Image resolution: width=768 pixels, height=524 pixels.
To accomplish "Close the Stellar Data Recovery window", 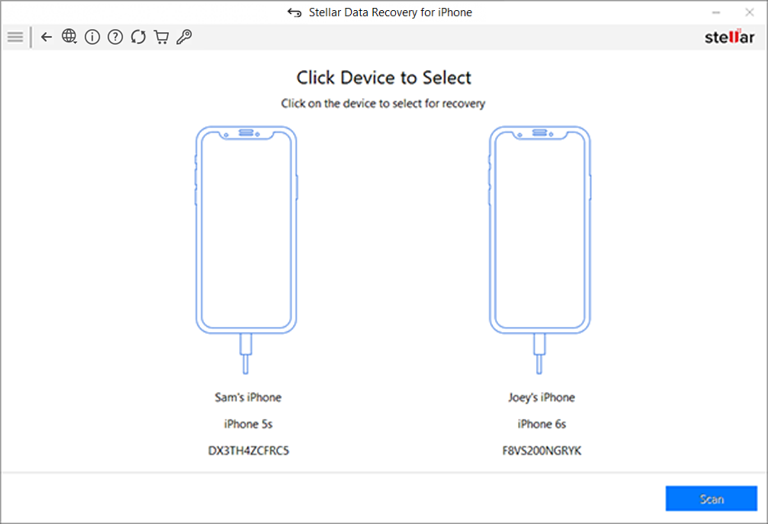I will (x=747, y=12).
